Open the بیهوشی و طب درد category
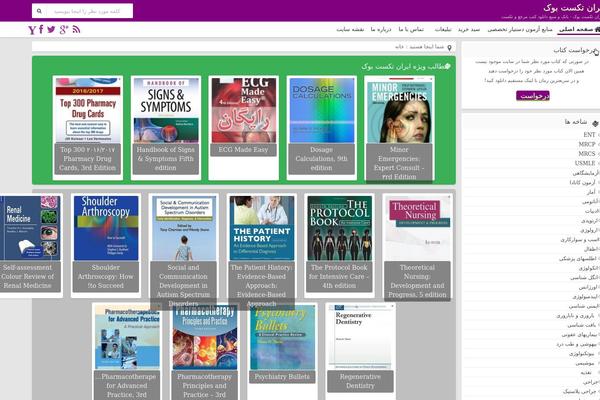Image resolution: width=600 pixels, height=400 pixels. (576, 344)
